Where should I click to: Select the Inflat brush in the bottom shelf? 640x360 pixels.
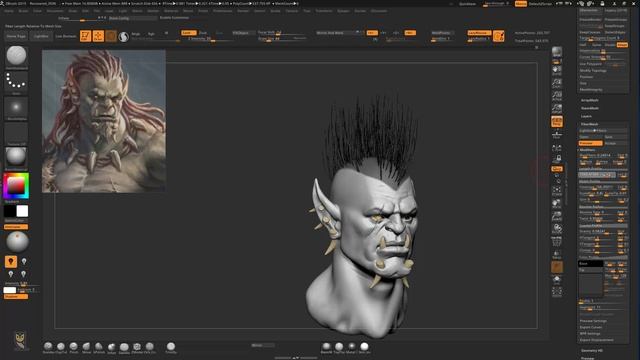(x=111, y=347)
